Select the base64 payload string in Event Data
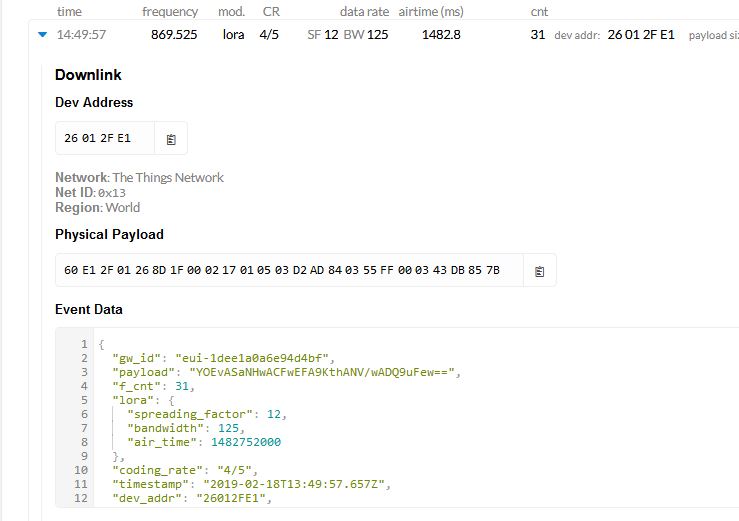The image size is (739, 521). pos(321,372)
